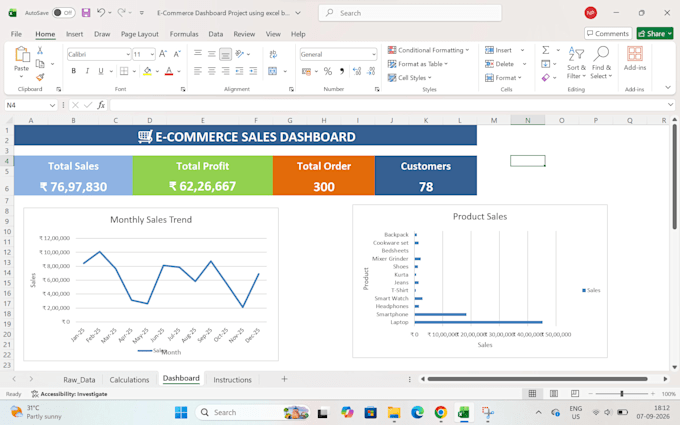This screenshot has height=425, width=680.
Task: Open Fill Color dropdown arrow
Action: 157,71
